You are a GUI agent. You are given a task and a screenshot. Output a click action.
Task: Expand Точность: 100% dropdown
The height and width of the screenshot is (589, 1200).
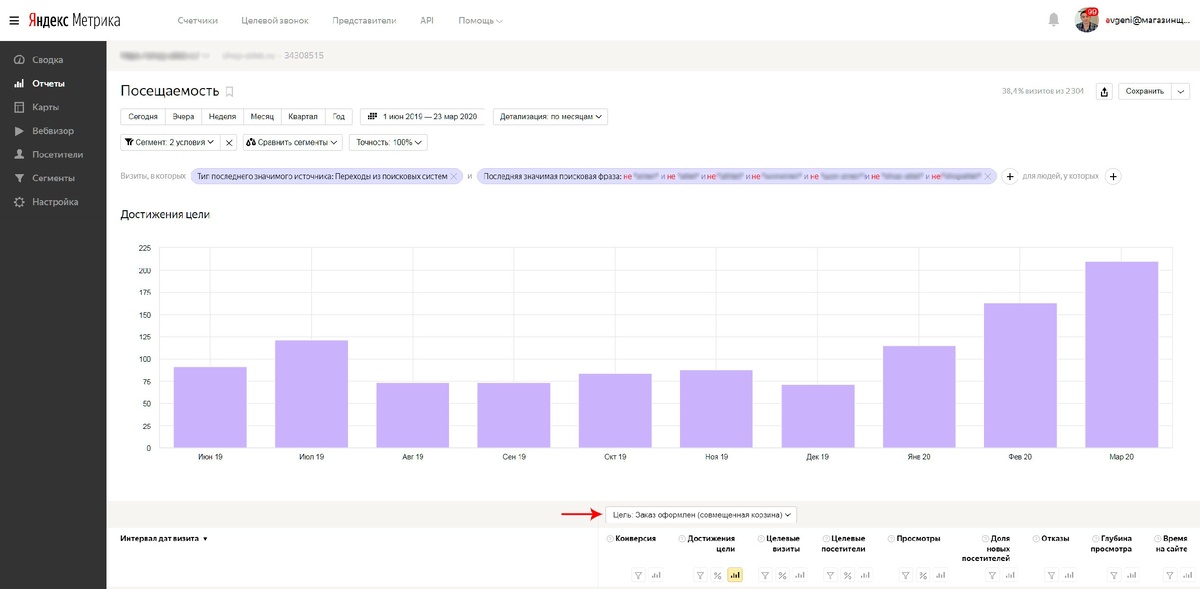click(389, 142)
